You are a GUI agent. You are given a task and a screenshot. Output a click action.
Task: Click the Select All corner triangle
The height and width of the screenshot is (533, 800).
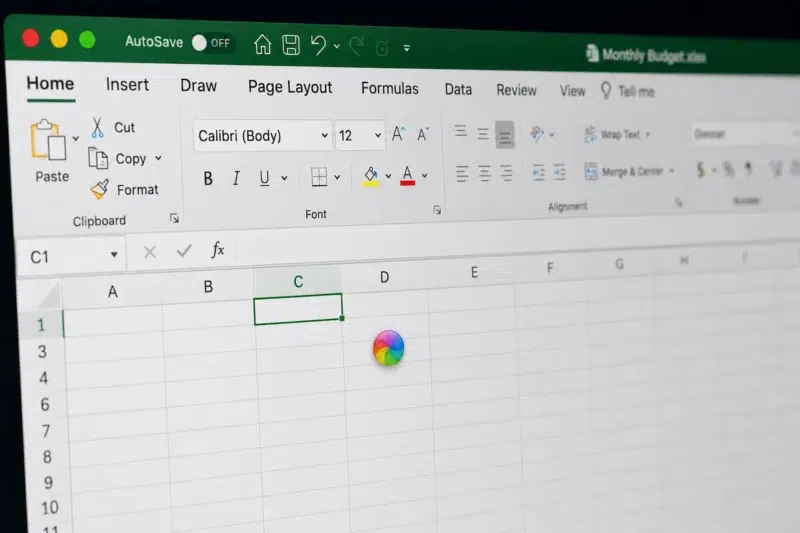click(48, 296)
